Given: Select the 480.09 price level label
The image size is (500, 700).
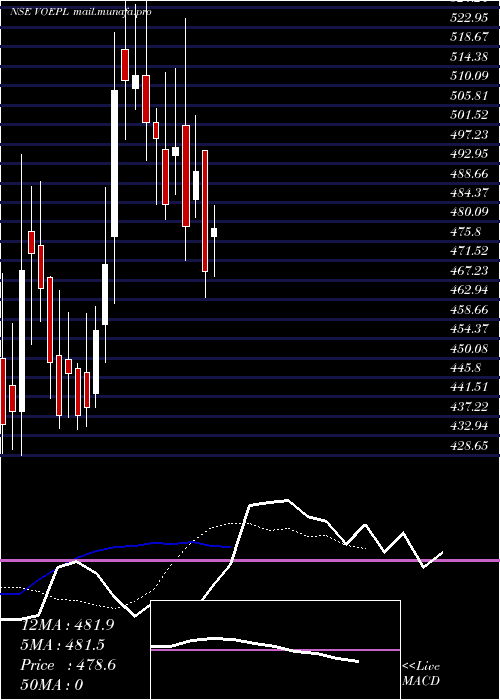Looking at the screenshot, I should coord(469,212).
